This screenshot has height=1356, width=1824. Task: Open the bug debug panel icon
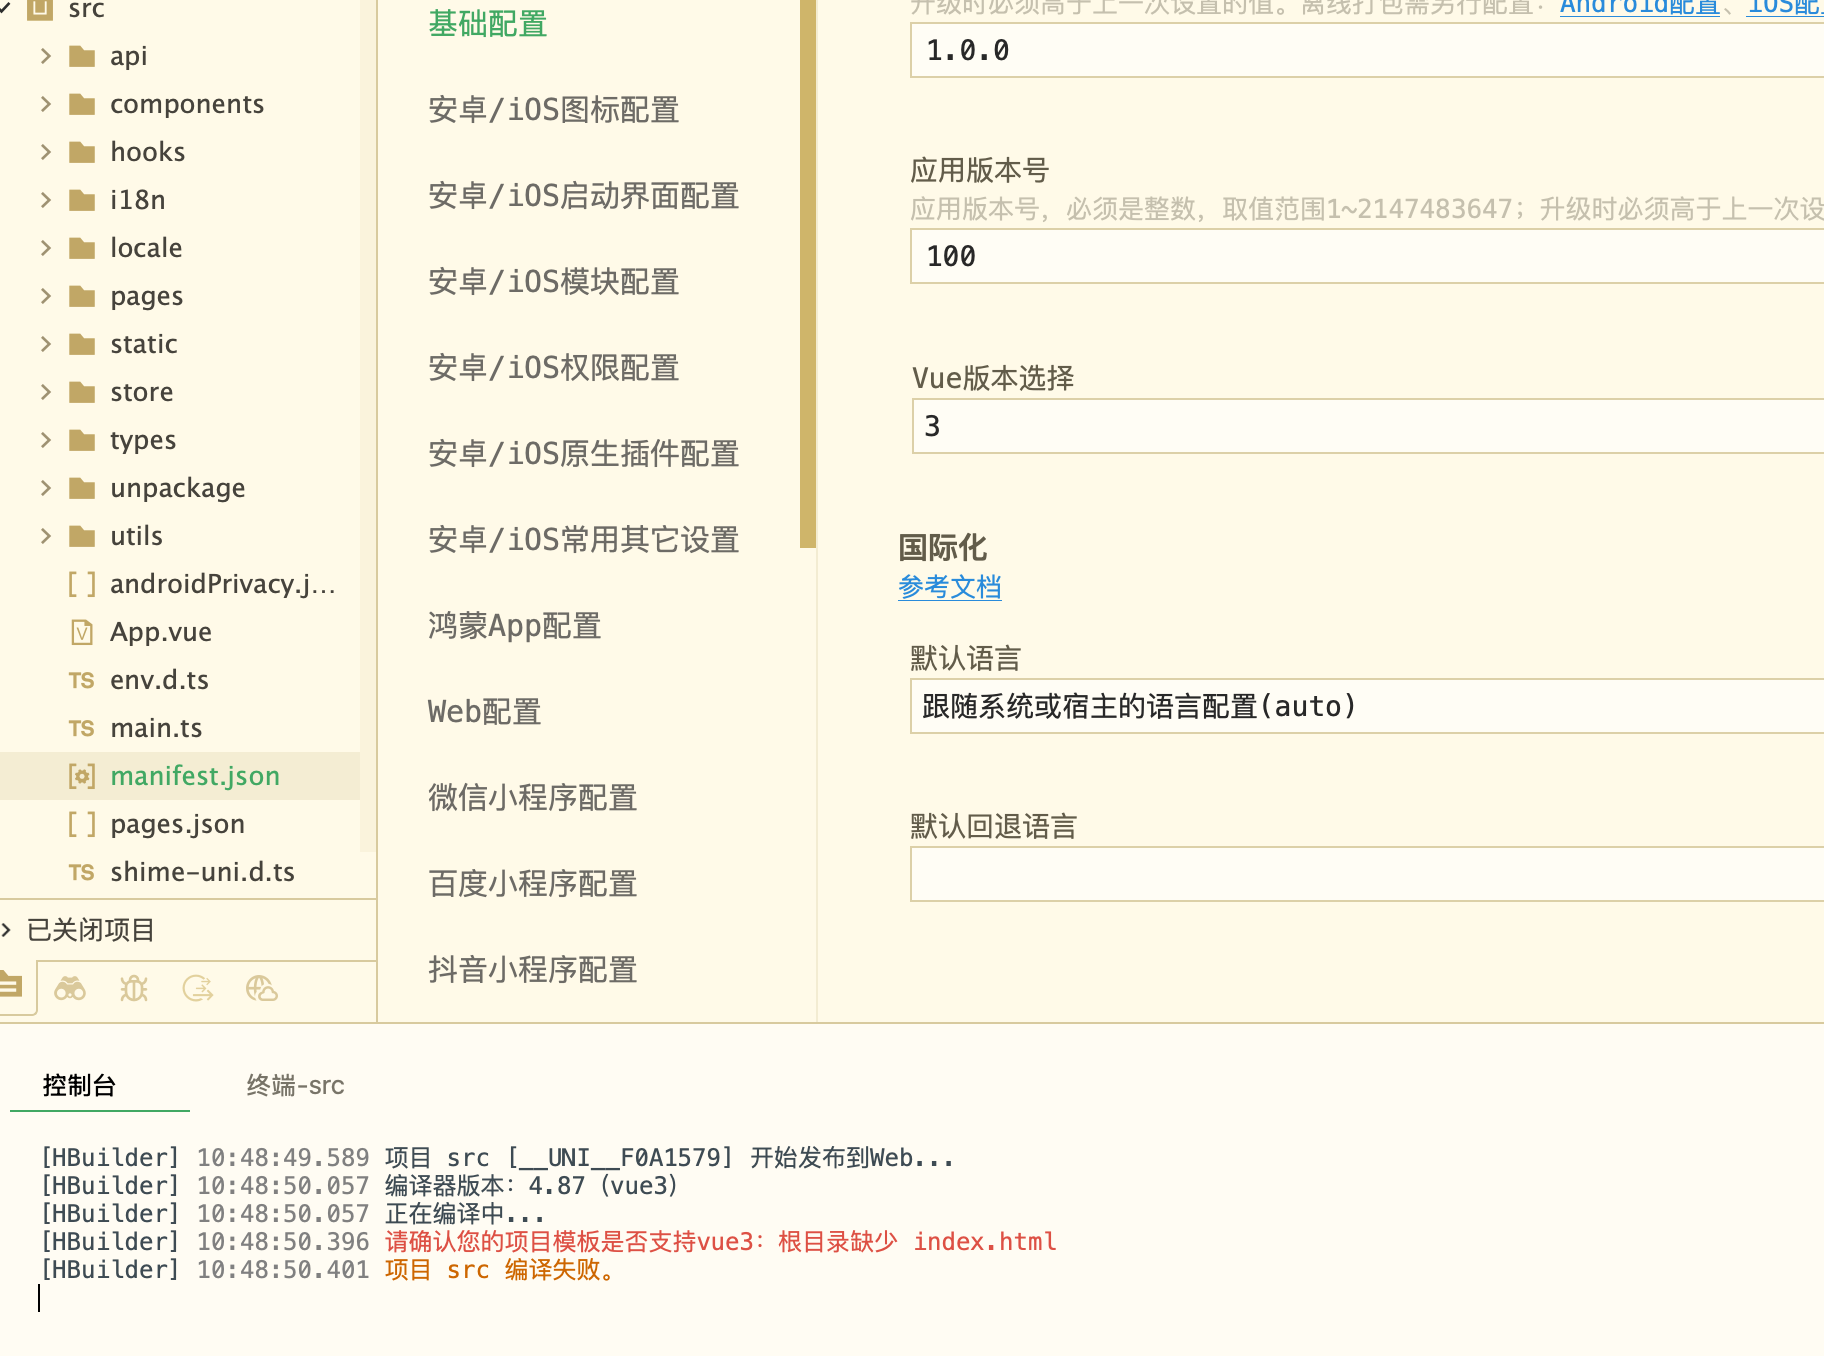pos(133,989)
